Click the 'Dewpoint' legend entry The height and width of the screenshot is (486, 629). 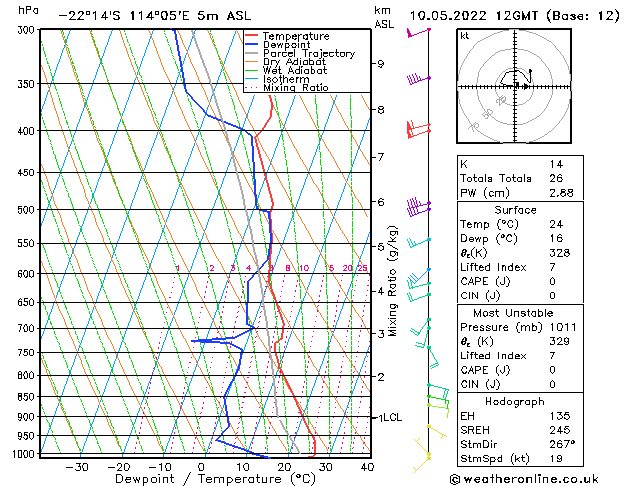286,45
